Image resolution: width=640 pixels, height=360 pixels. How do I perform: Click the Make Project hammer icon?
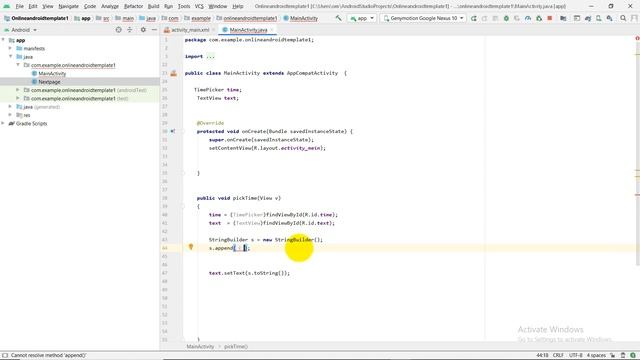tap(338, 18)
